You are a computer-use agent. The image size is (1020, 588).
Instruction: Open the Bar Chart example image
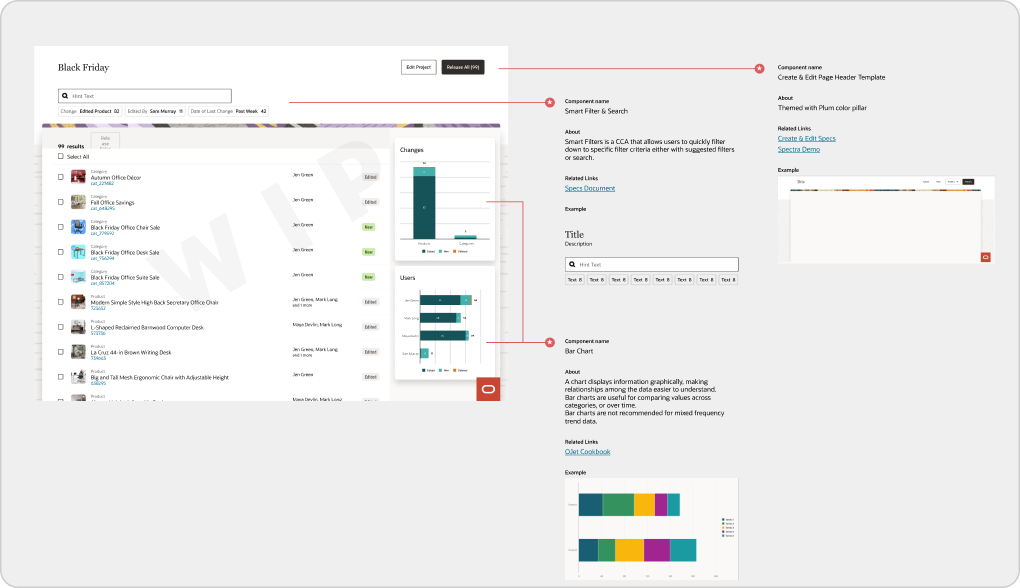tap(652, 529)
